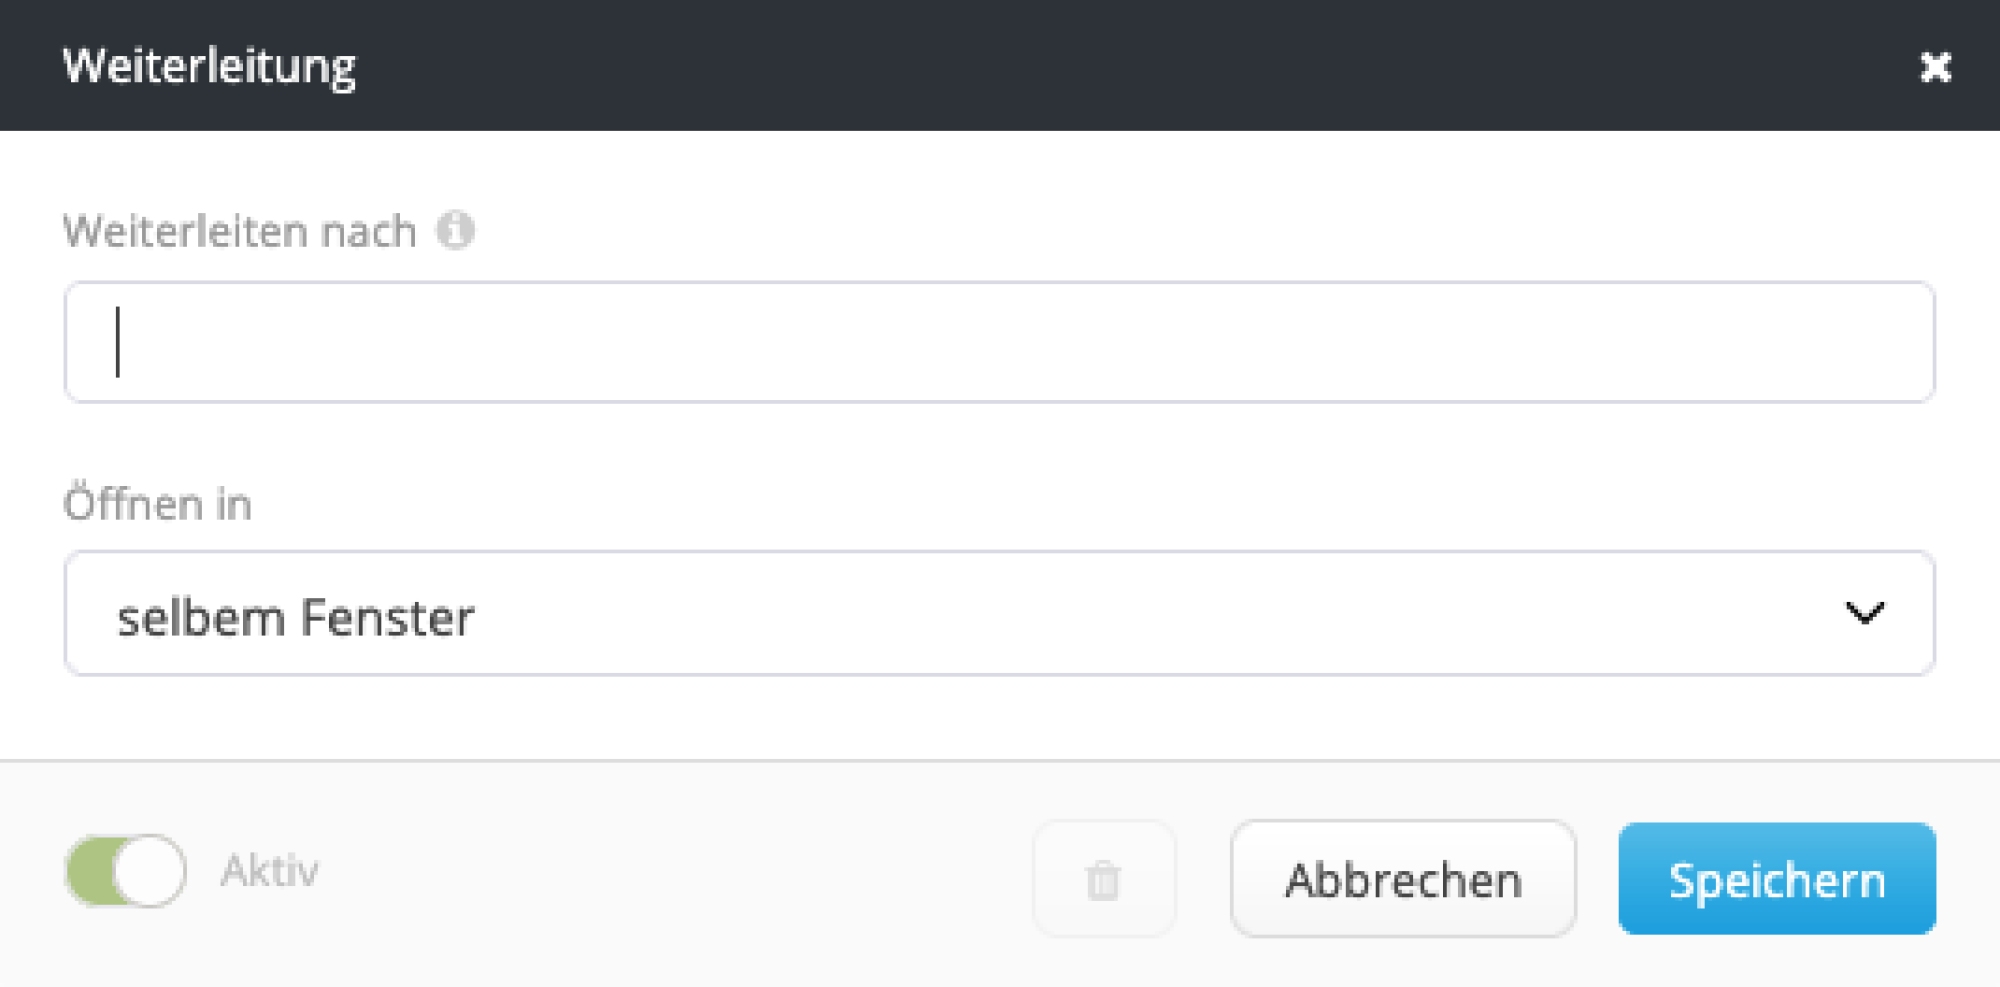Image resolution: width=2000 pixels, height=987 pixels.
Task: Select the "selbem Fenster" text in combo box
Action: [x=295, y=617]
